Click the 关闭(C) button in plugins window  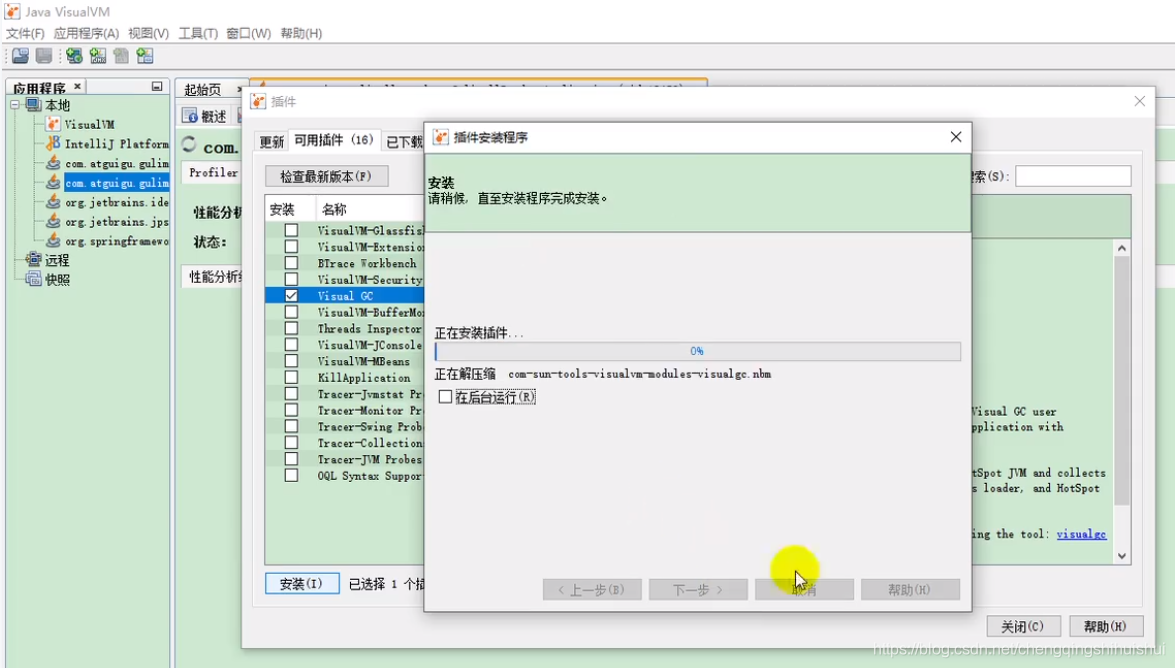pyautogui.click(x=1022, y=626)
